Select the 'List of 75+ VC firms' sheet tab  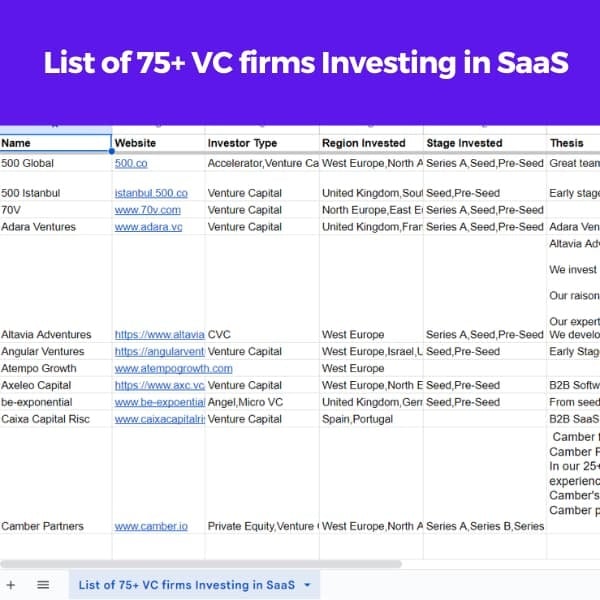click(187, 584)
